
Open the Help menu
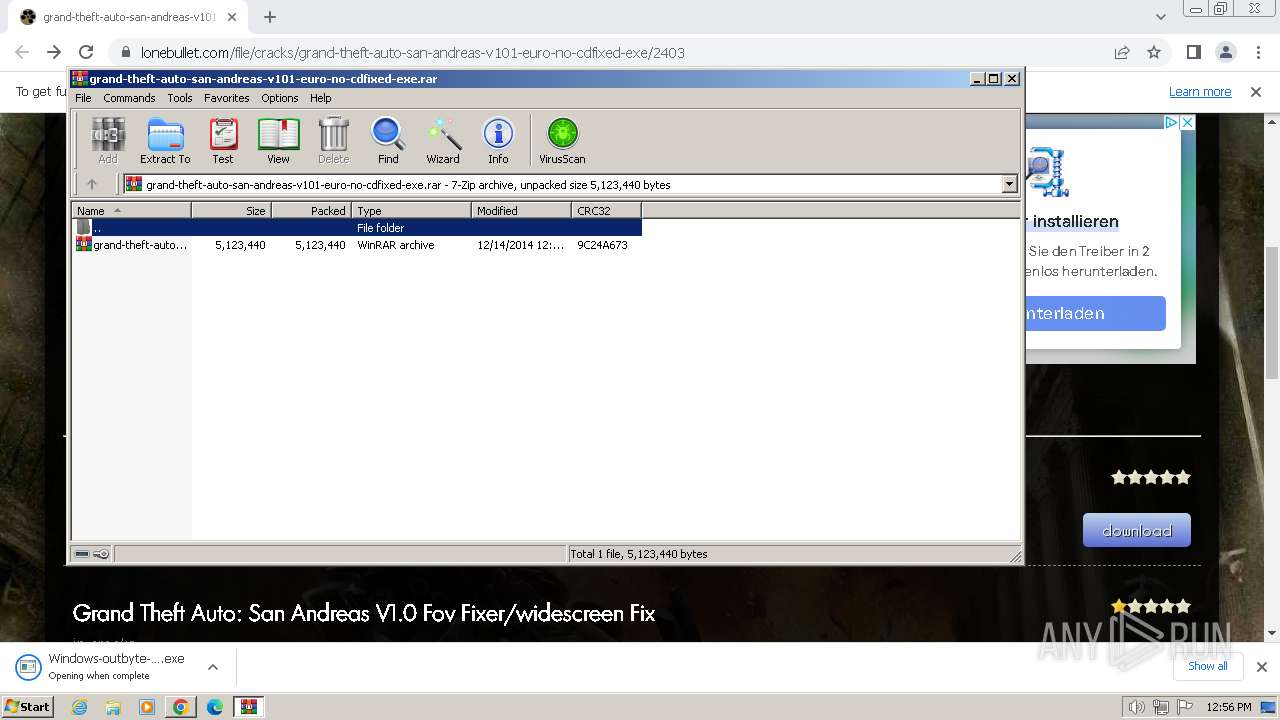[320, 98]
